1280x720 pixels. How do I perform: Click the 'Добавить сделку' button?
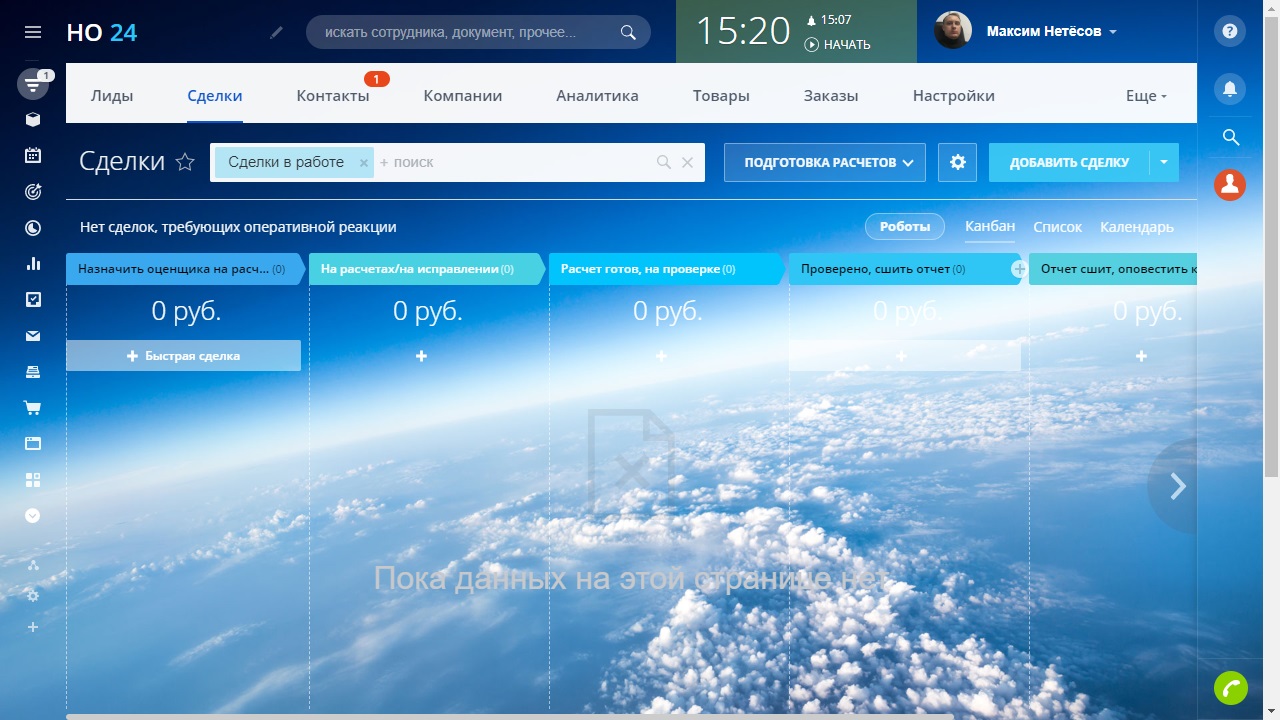[1069, 162]
